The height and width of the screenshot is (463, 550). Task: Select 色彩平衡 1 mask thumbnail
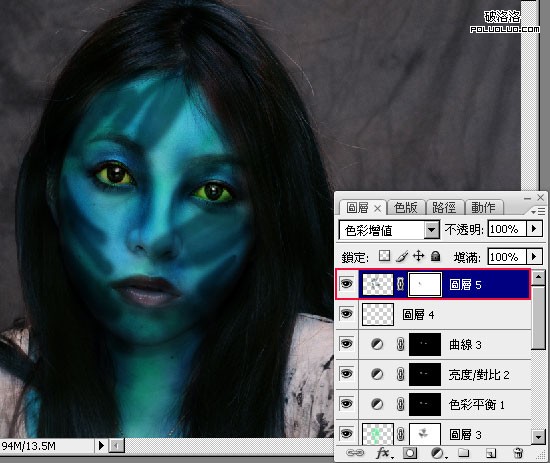pyautogui.click(x=425, y=404)
